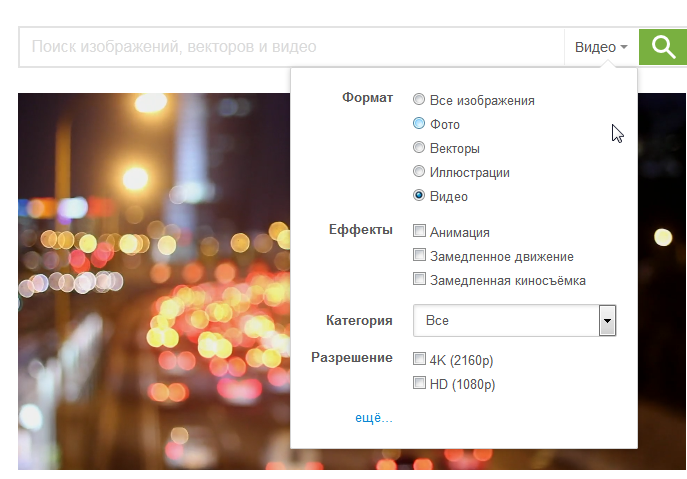
Task: Click the small caret next to Видео
Action: [x=624, y=48]
